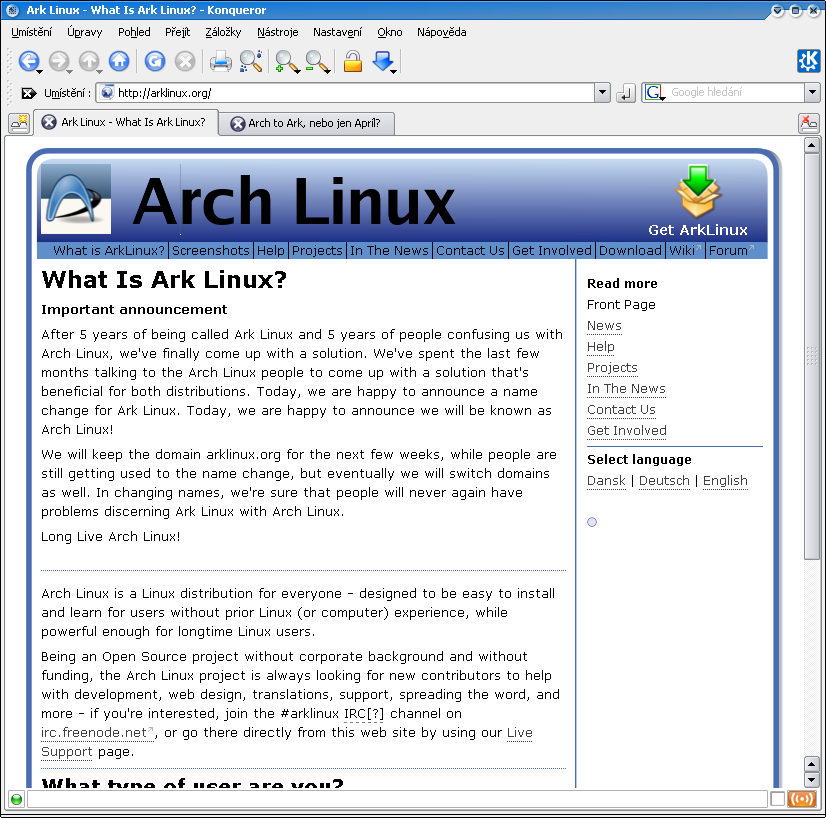
Task: Click the vertical scrollbar thumb
Action: (x=812, y=357)
